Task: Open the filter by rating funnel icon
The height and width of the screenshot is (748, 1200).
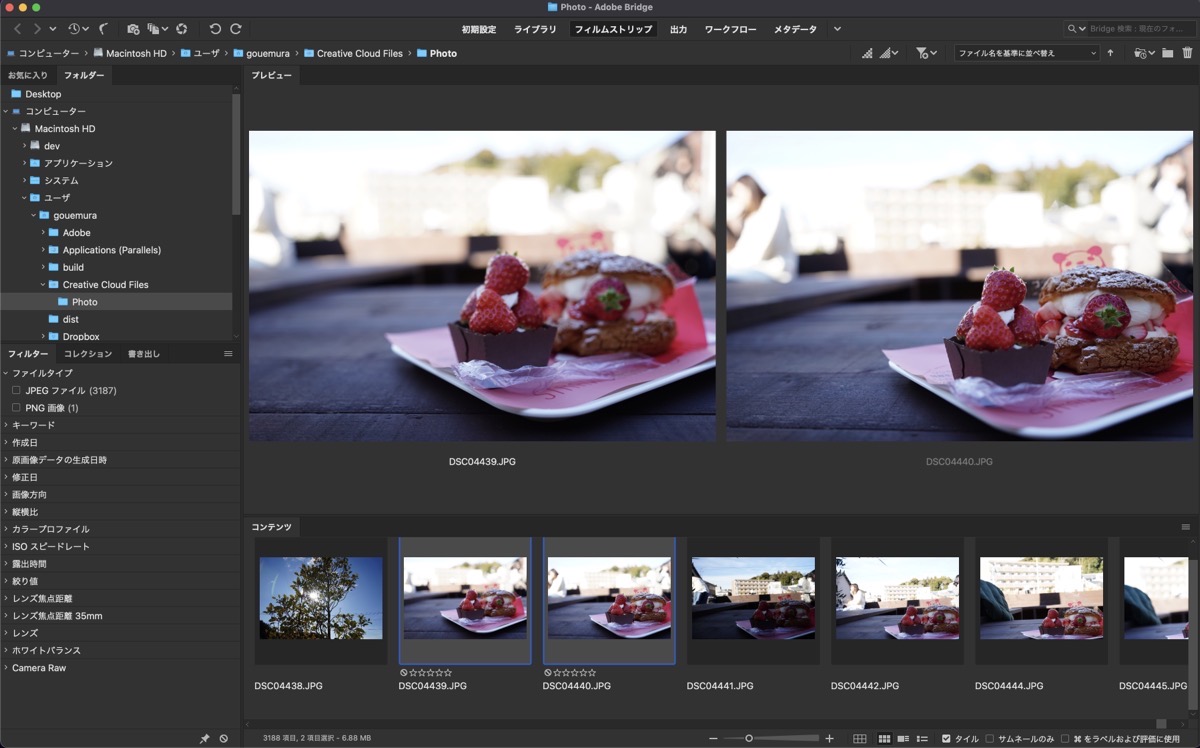Action: click(x=926, y=53)
